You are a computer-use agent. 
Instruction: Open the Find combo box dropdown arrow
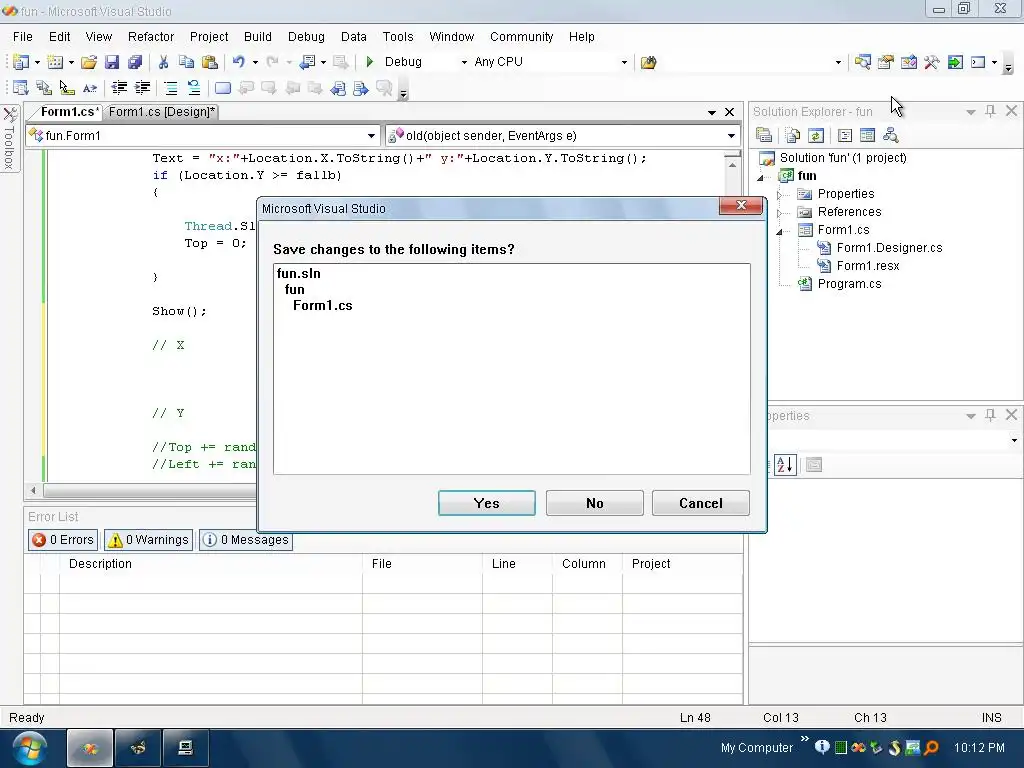click(x=839, y=63)
